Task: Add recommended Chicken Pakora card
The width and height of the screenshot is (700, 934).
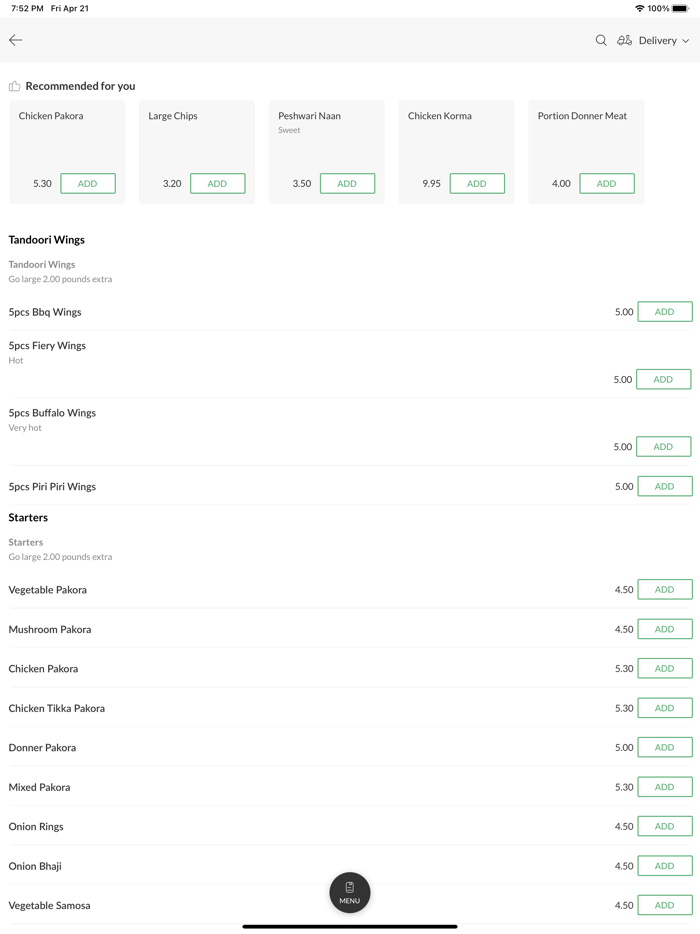Action: pos(88,183)
